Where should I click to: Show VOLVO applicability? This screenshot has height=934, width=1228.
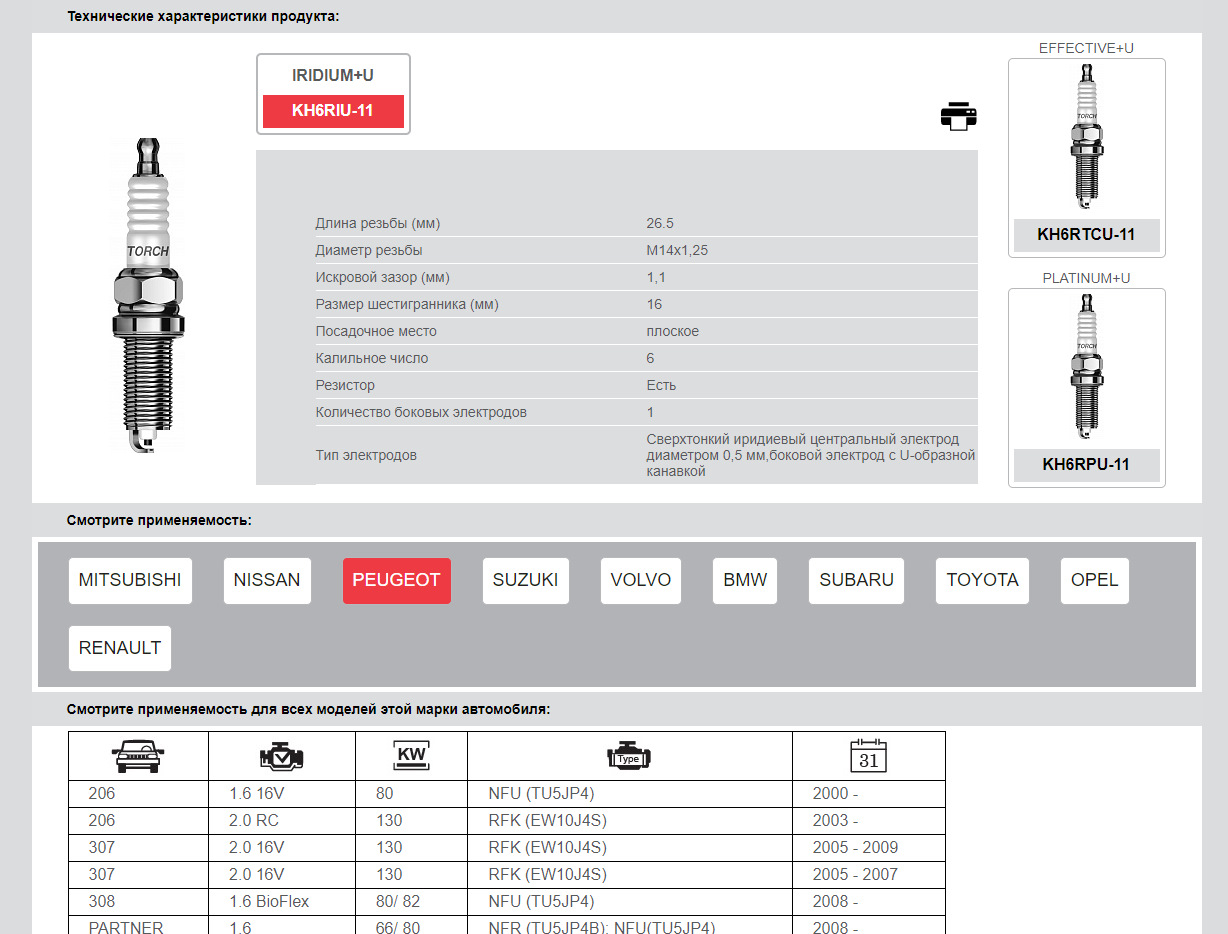point(641,581)
